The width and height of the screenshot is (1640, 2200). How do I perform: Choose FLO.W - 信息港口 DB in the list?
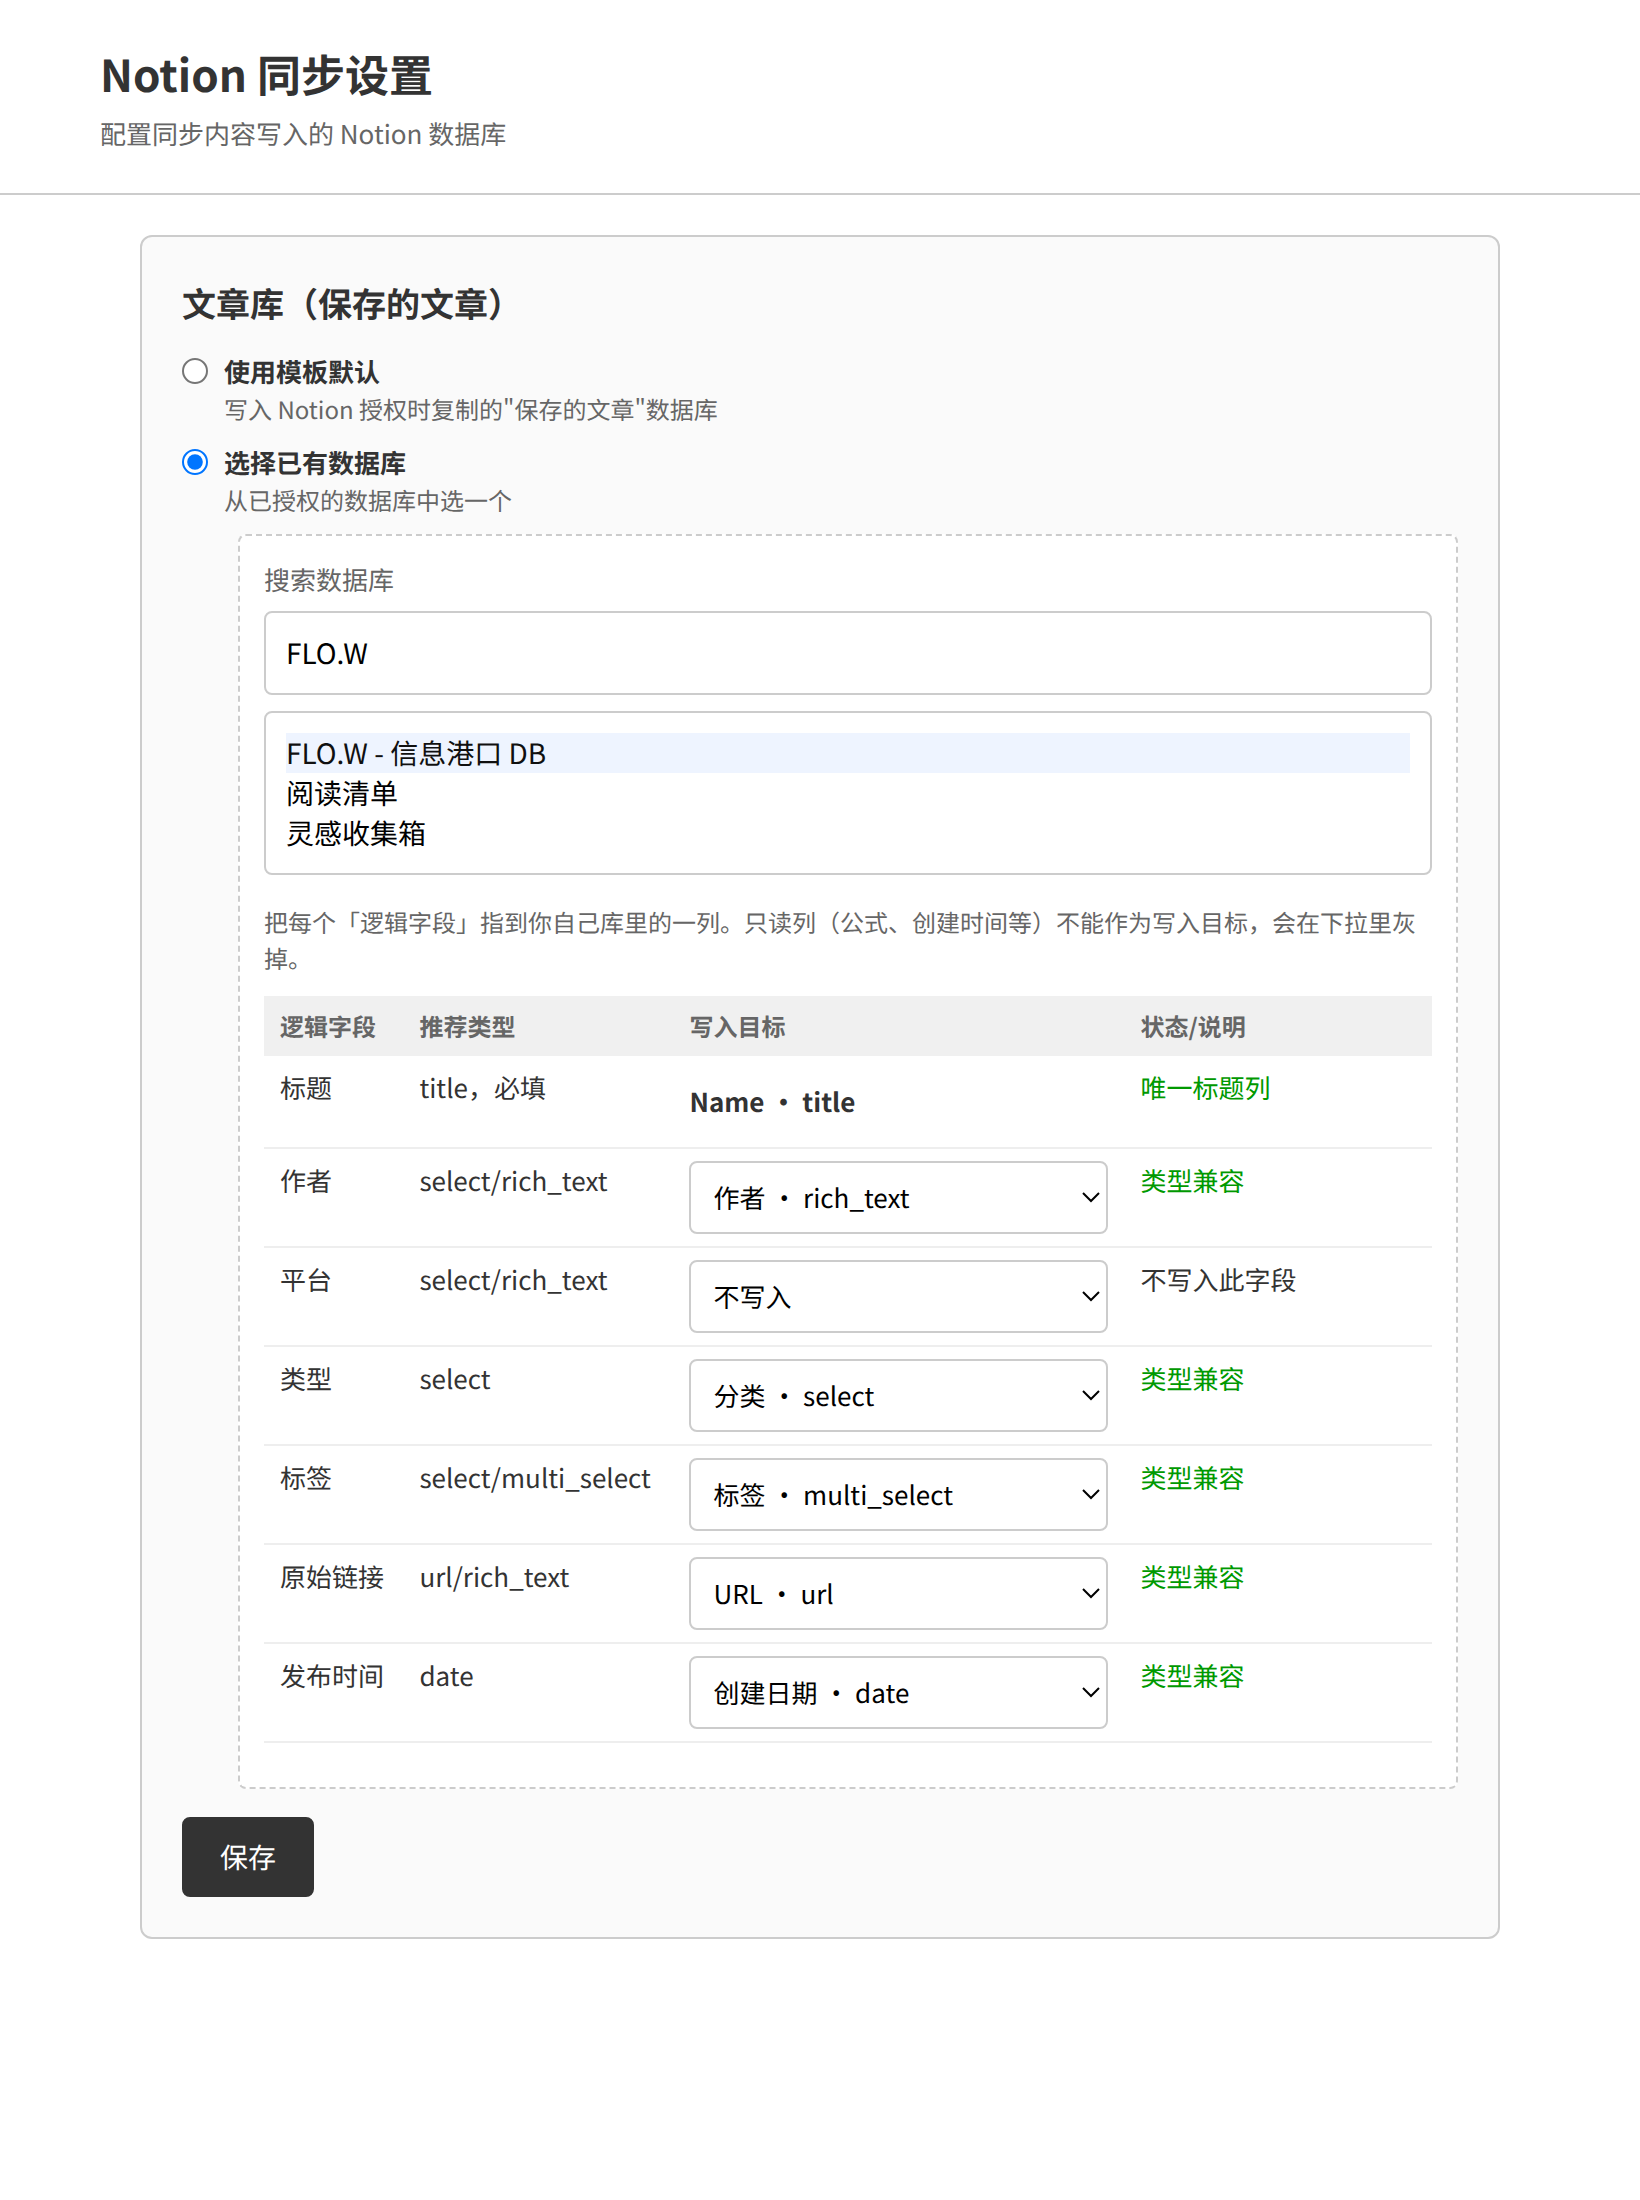pos(847,753)
